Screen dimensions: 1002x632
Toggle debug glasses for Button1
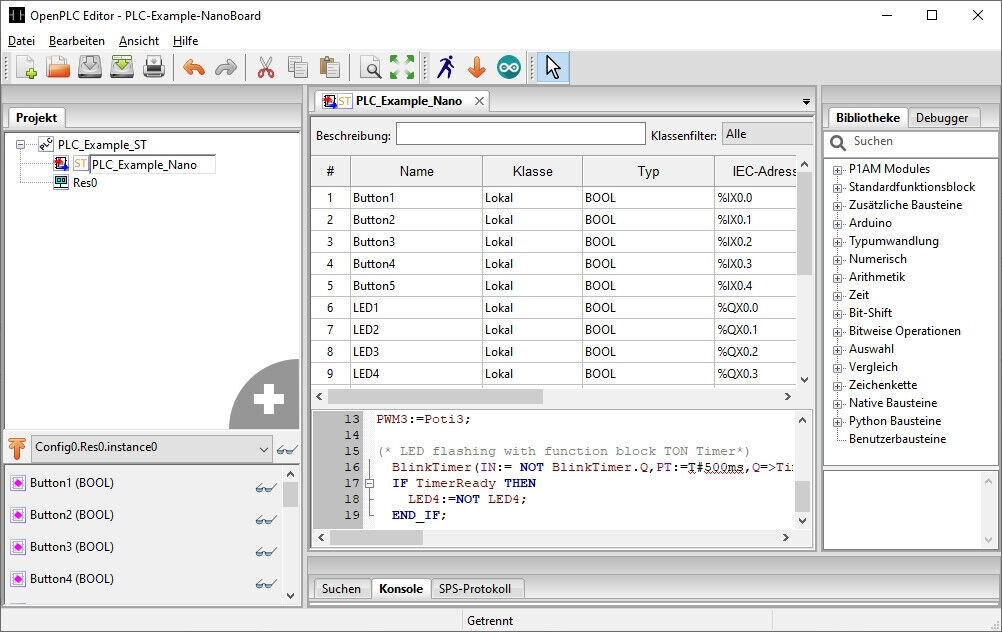pyautogui.click(x=265, y=488)
